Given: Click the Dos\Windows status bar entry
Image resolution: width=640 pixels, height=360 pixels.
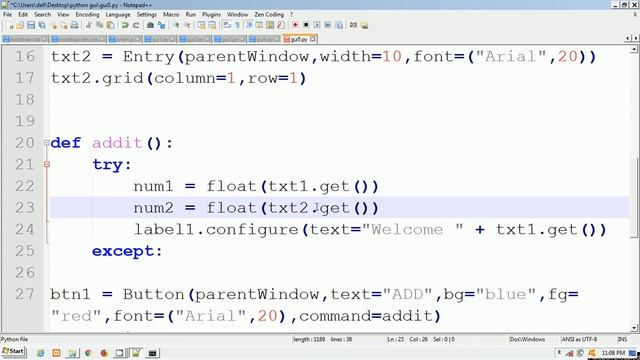Looking at the screenshot, I should click(527, 339).
